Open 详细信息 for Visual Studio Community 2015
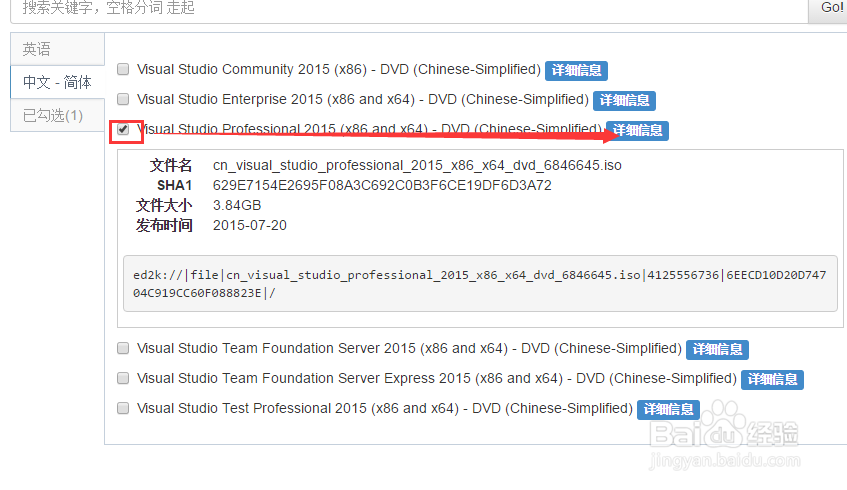847x490 pixels. [x=576, y=70]
